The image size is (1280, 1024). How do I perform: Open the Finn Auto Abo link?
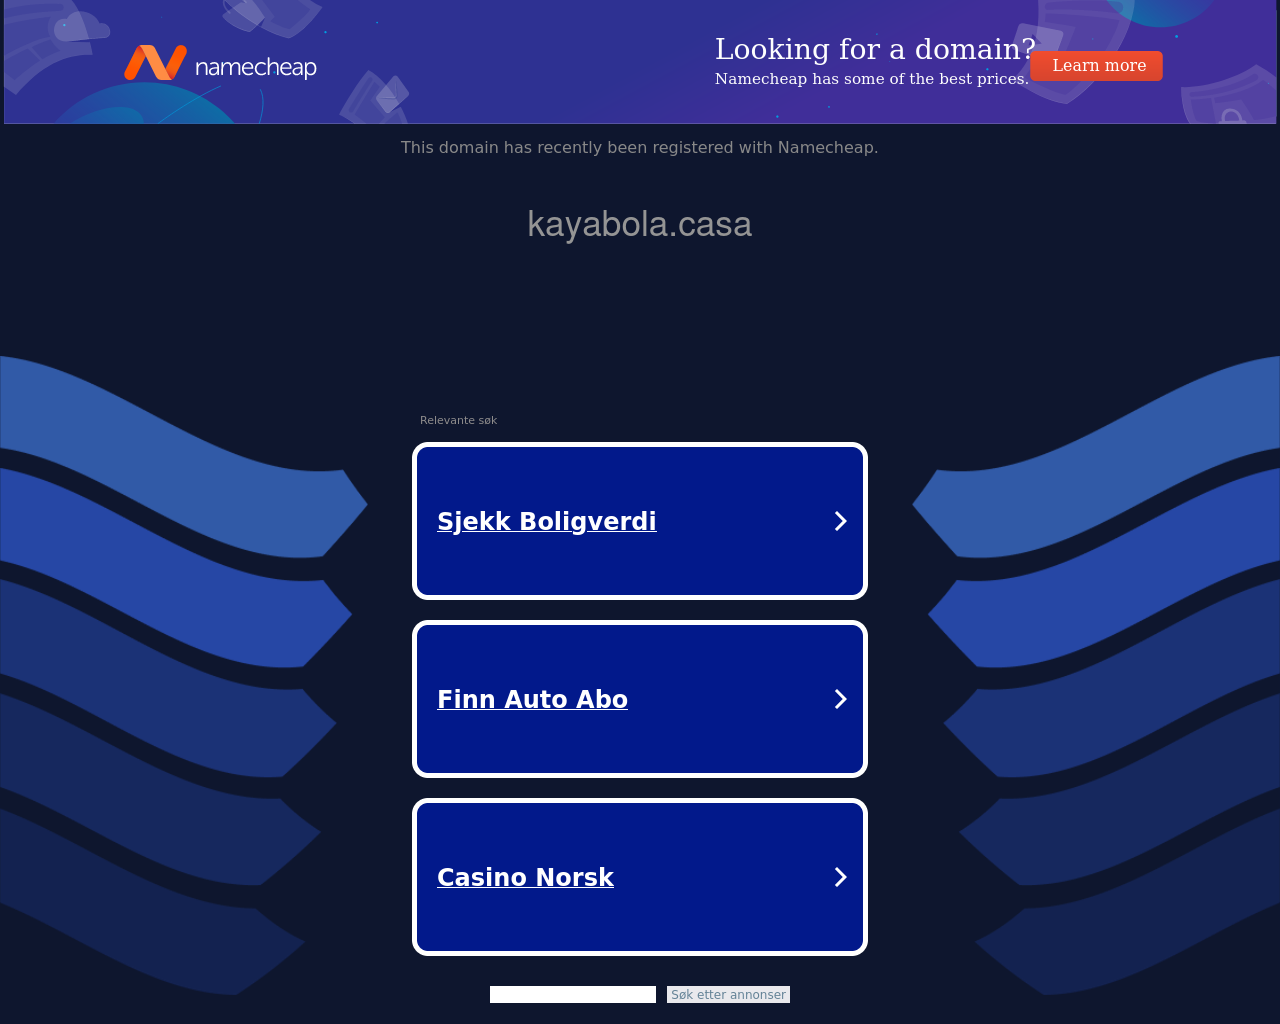point(532,699)
